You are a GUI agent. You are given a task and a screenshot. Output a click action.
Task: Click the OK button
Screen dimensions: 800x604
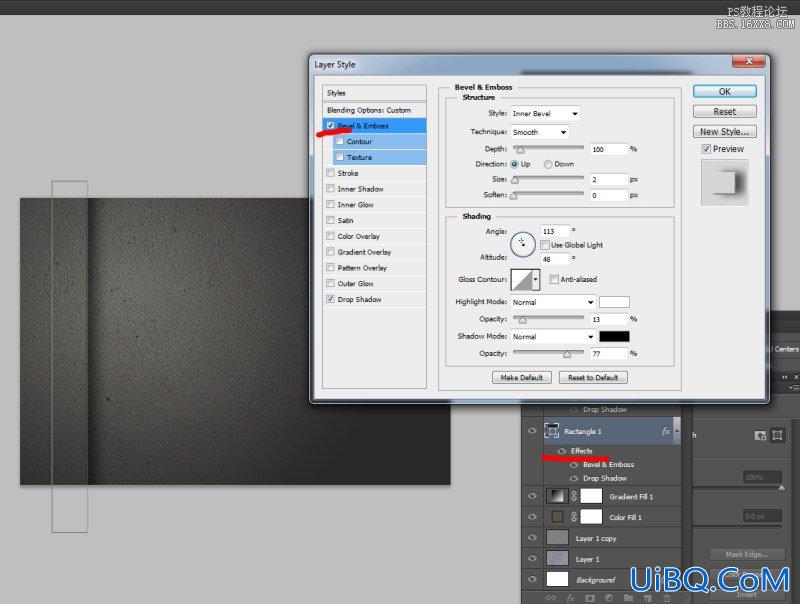coord(724,91)
